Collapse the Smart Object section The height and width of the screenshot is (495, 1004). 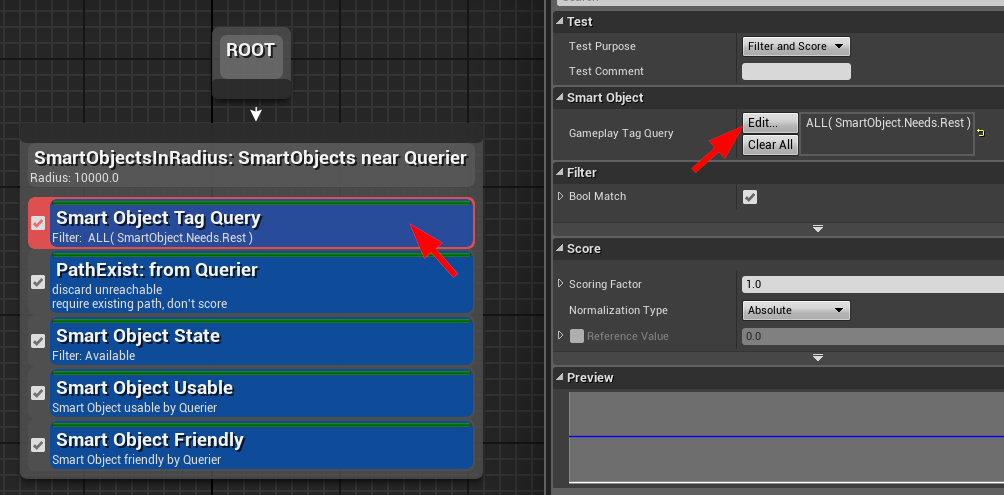pyautogui.click(x=560, y=98)
